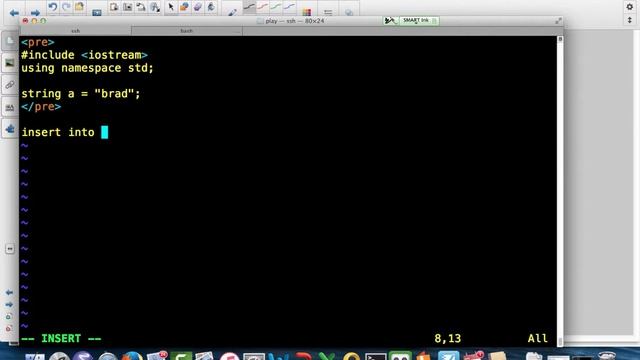Click the small left arrow in sidebar bottom
The image size is (640, 360).
[9, 293]
